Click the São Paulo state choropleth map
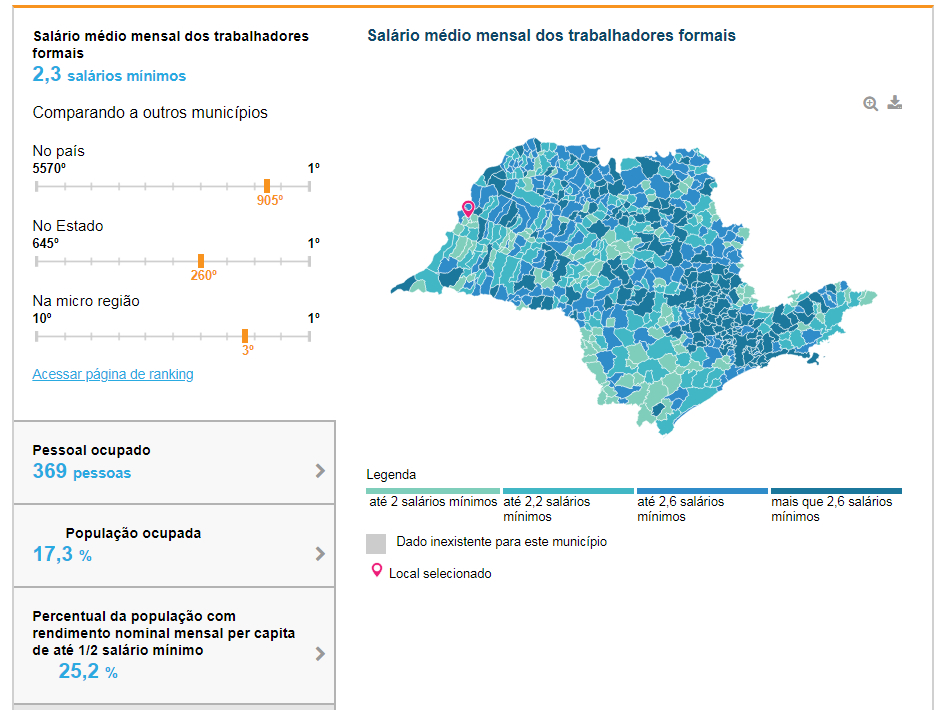Image resolution: width=944 pixels, height=710 pixels. [x=633, y=286]
